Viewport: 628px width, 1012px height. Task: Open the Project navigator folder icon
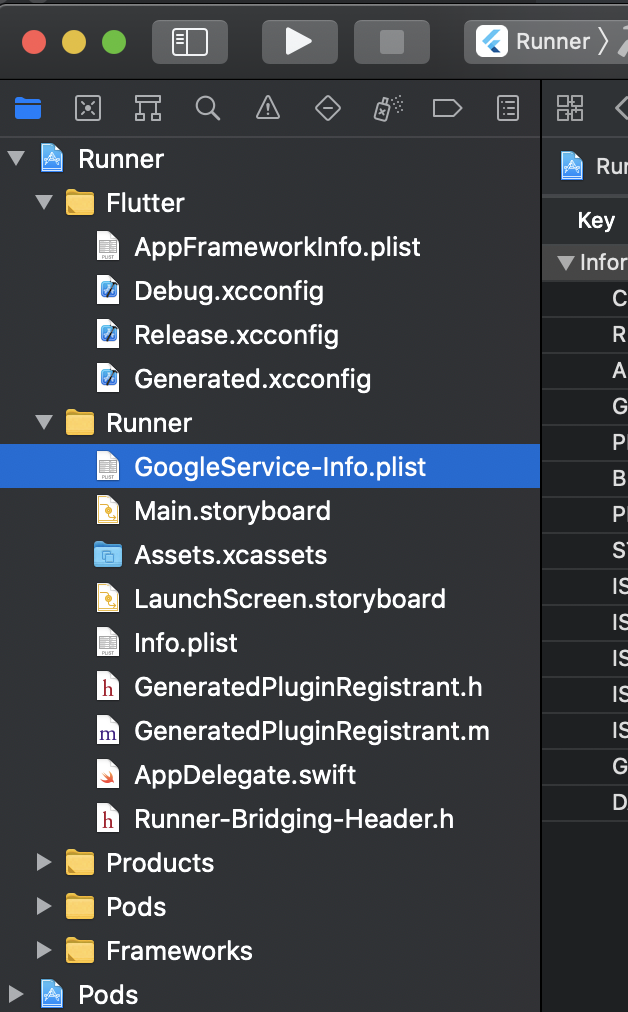coord(28,108)
